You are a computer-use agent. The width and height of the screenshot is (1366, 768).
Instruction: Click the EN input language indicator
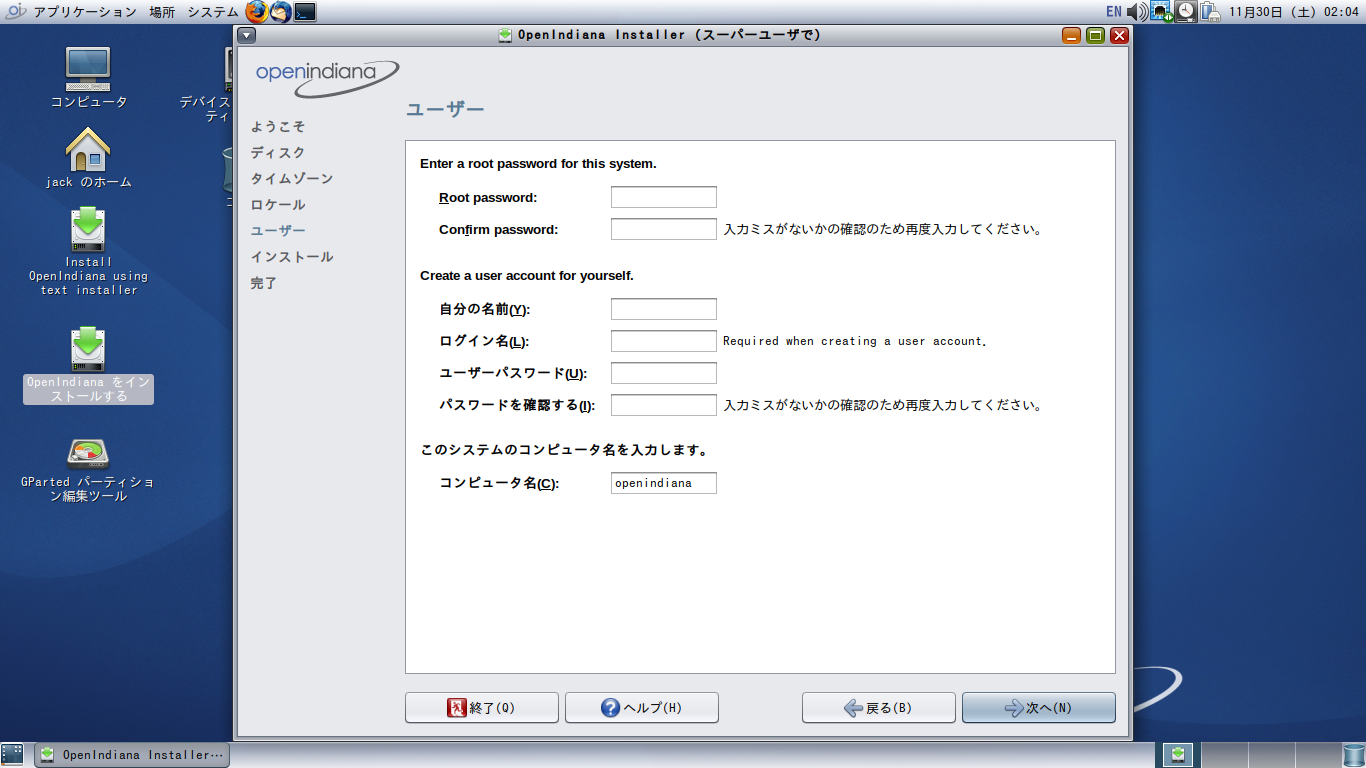pos(1114,12)
